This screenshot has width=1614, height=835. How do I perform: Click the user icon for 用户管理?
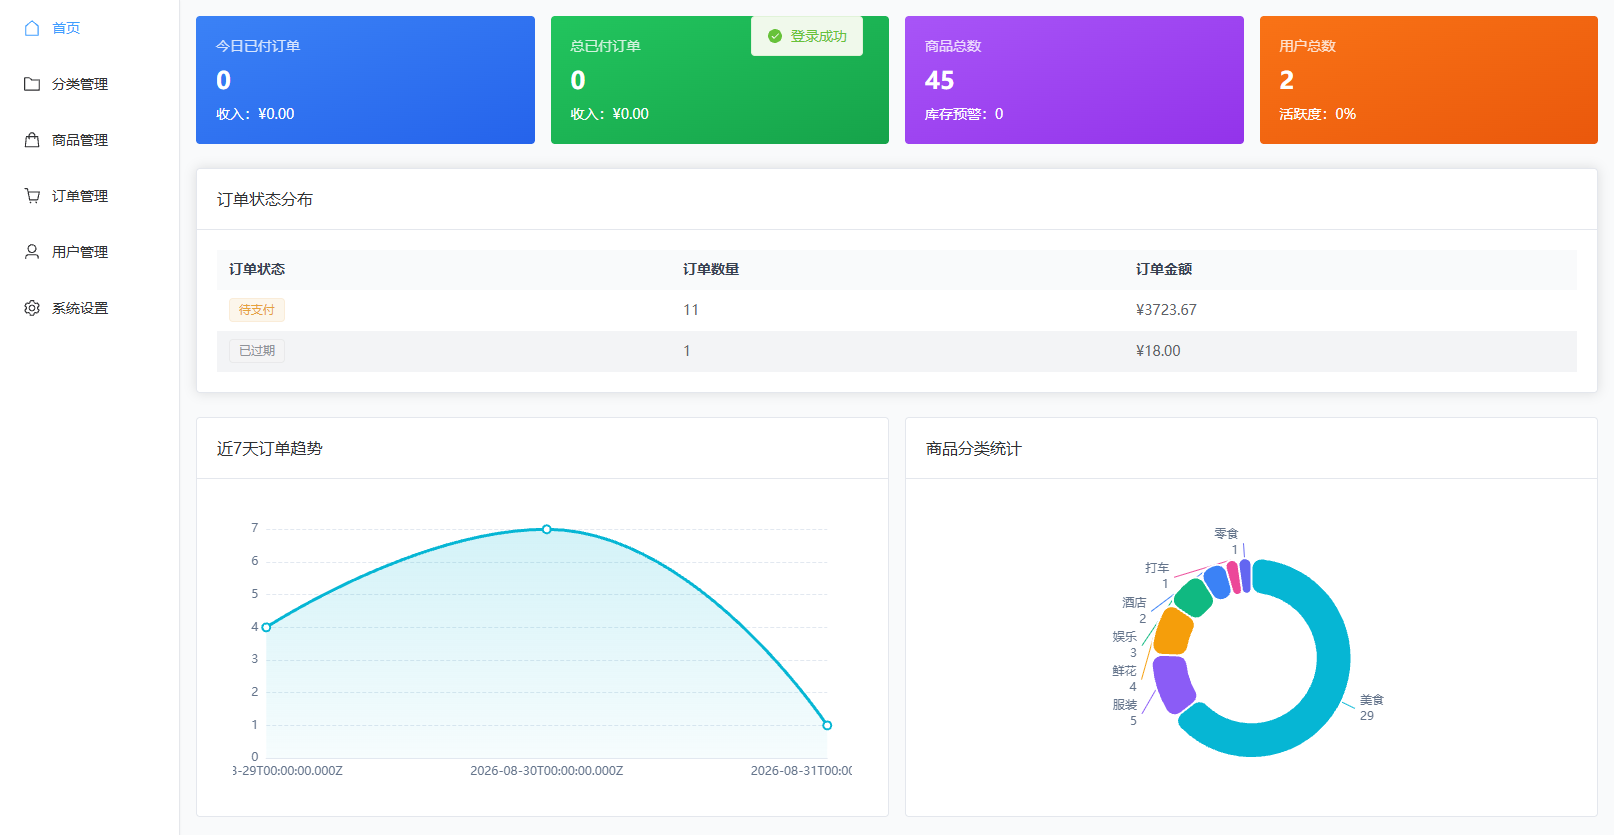tap(32, 252)
